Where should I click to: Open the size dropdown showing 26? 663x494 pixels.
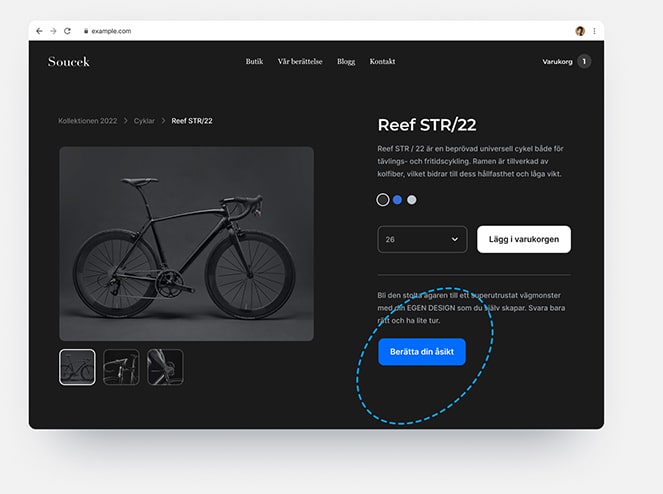tap(422, 239)
